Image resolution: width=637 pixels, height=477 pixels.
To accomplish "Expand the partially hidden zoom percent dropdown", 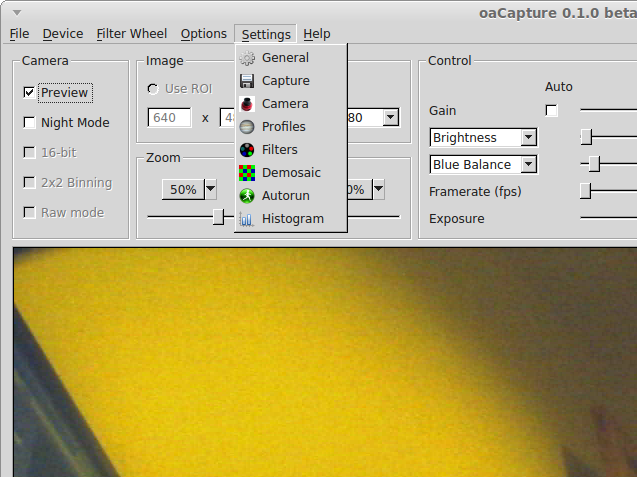I will [378, 189].
